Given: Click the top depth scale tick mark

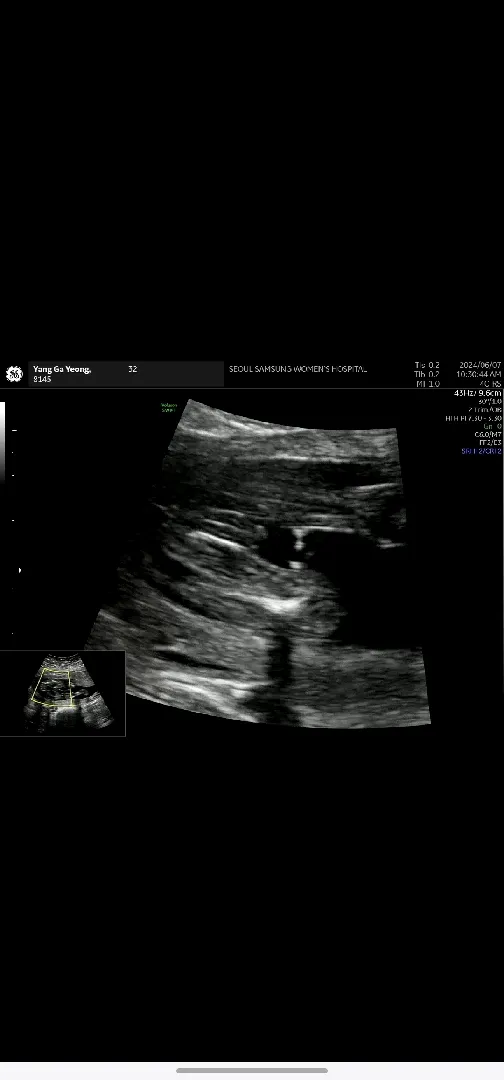Looking at the screenshot, I should point(14,430).
